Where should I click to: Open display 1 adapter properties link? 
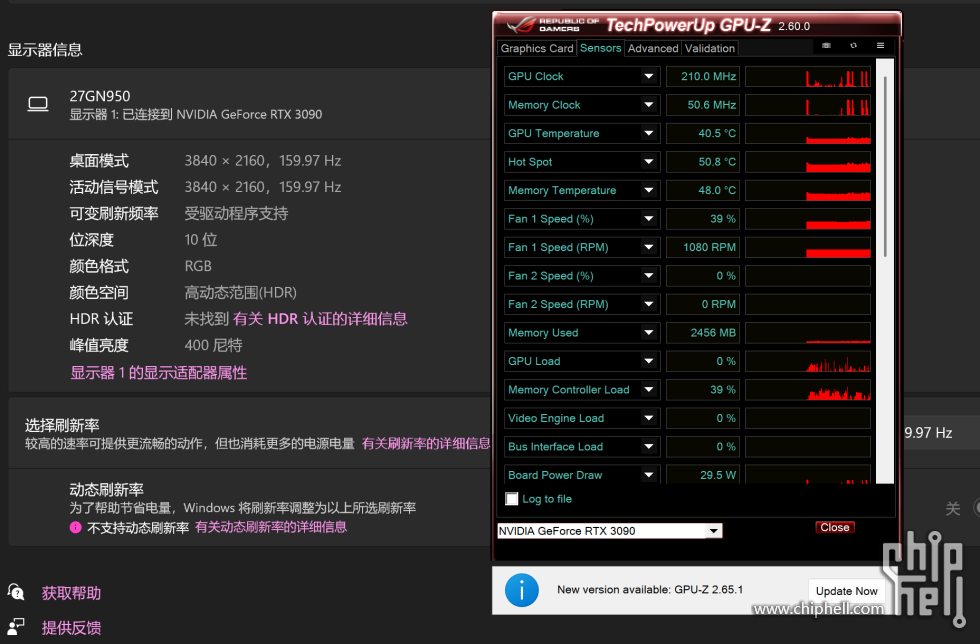click(x=159, y=373)
